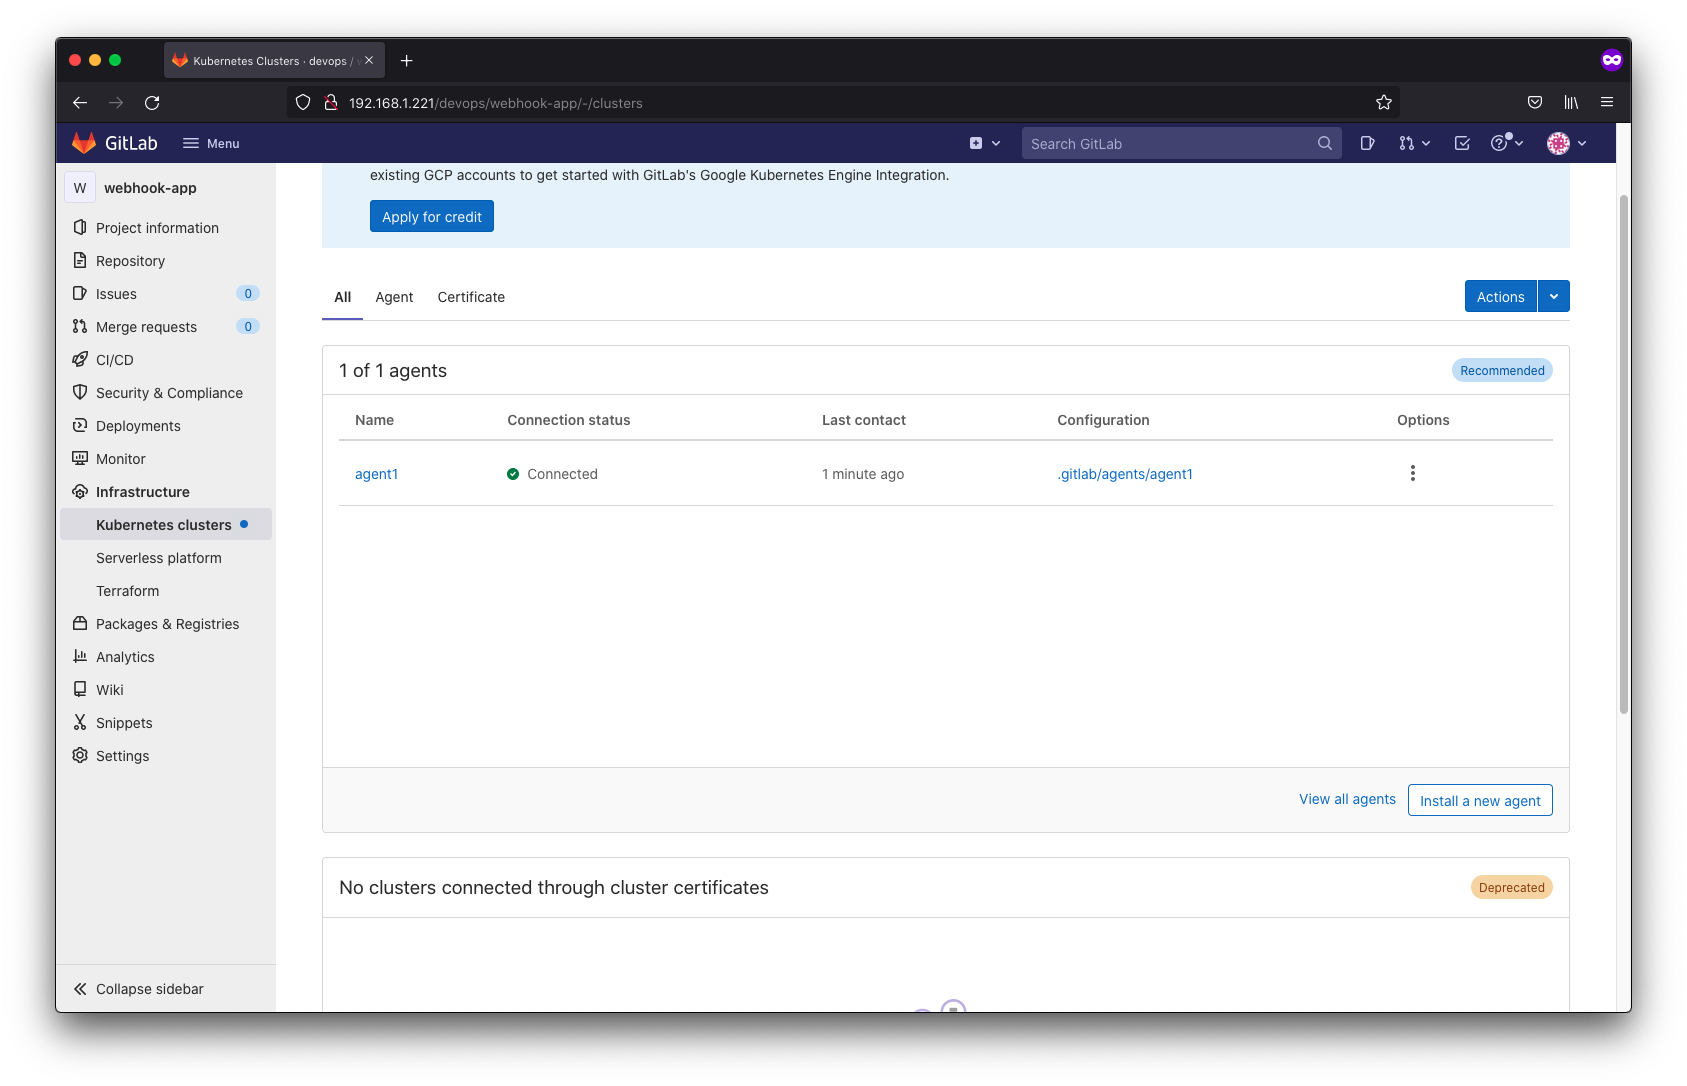
Task: Click the search magnifier icon
Action: click(1325, 143)
